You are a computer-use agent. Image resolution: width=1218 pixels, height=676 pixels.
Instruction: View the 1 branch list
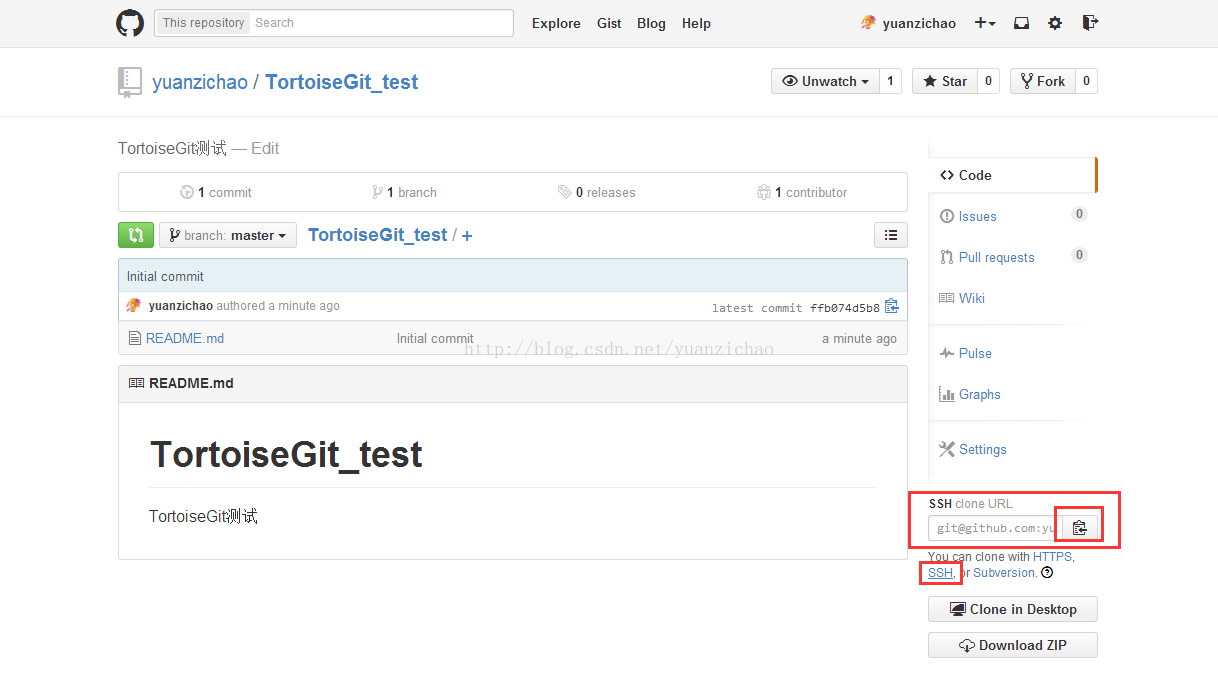[404, 192]
